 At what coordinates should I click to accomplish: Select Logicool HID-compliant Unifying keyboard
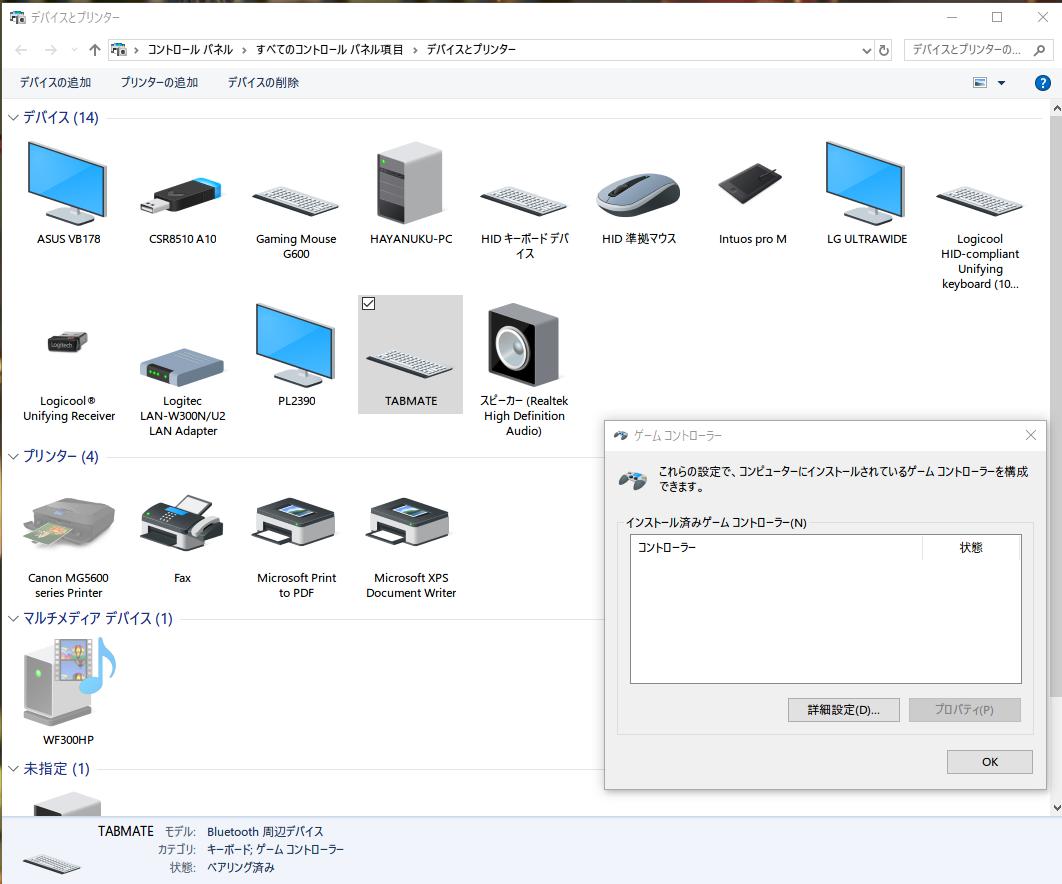(x=979, y=201)
